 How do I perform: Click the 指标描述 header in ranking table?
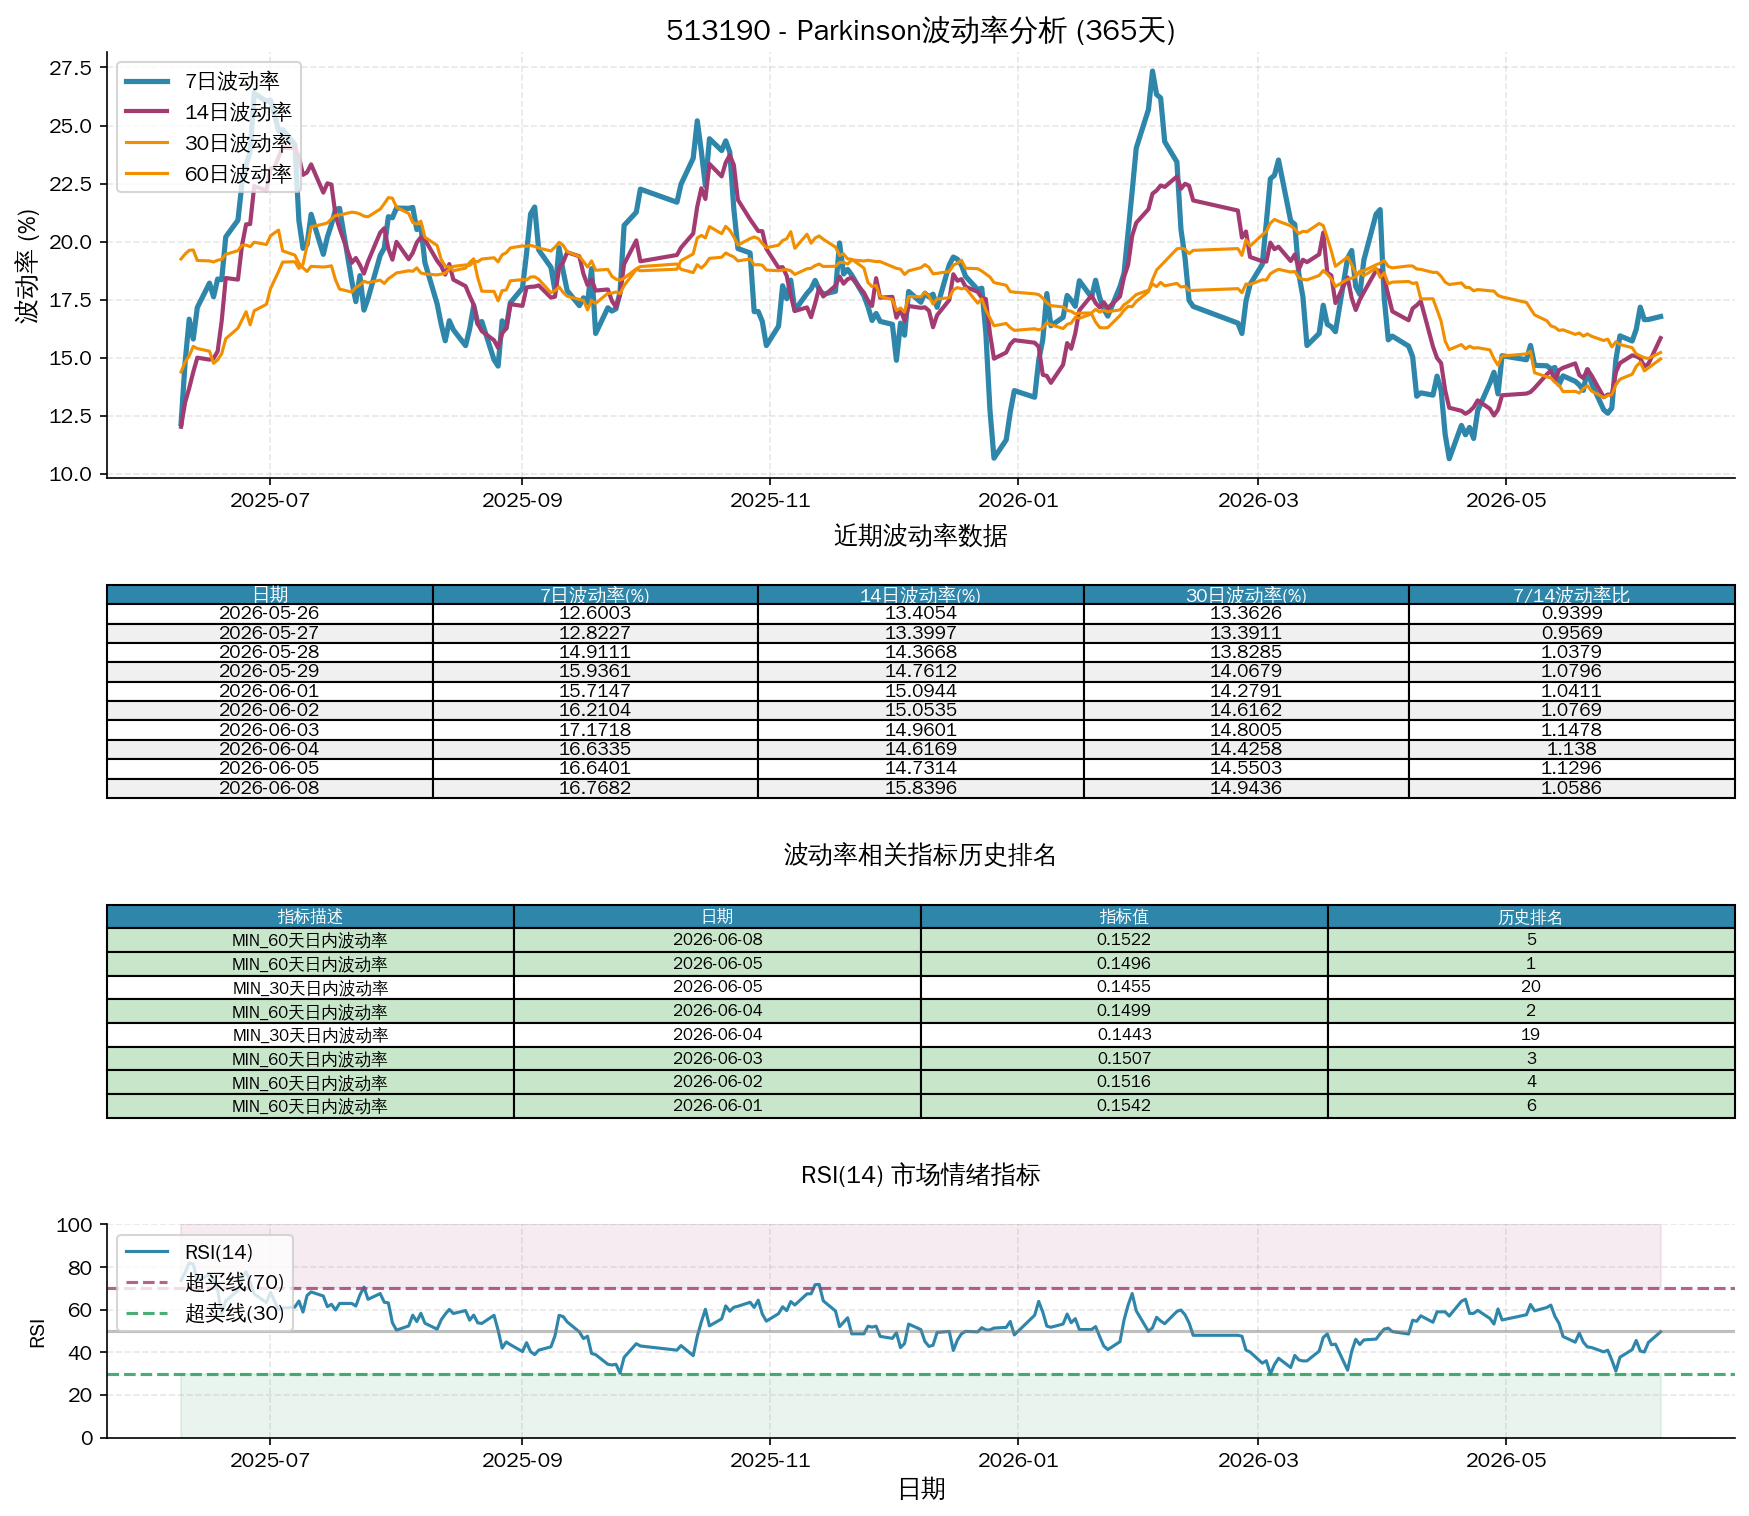tap(311, 917)
